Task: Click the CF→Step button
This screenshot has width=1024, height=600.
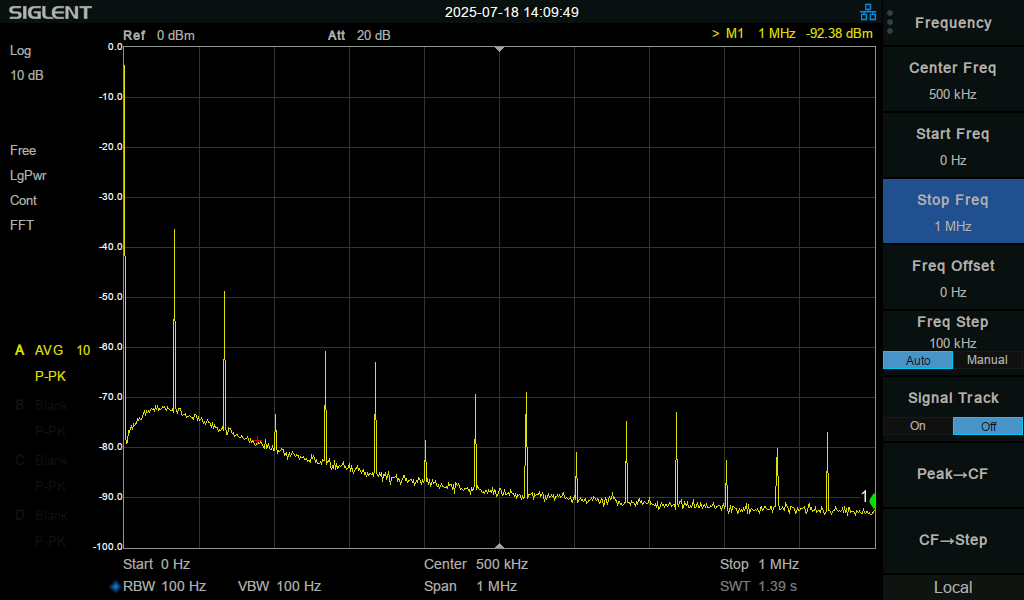Action: click(x=953, y=541)
